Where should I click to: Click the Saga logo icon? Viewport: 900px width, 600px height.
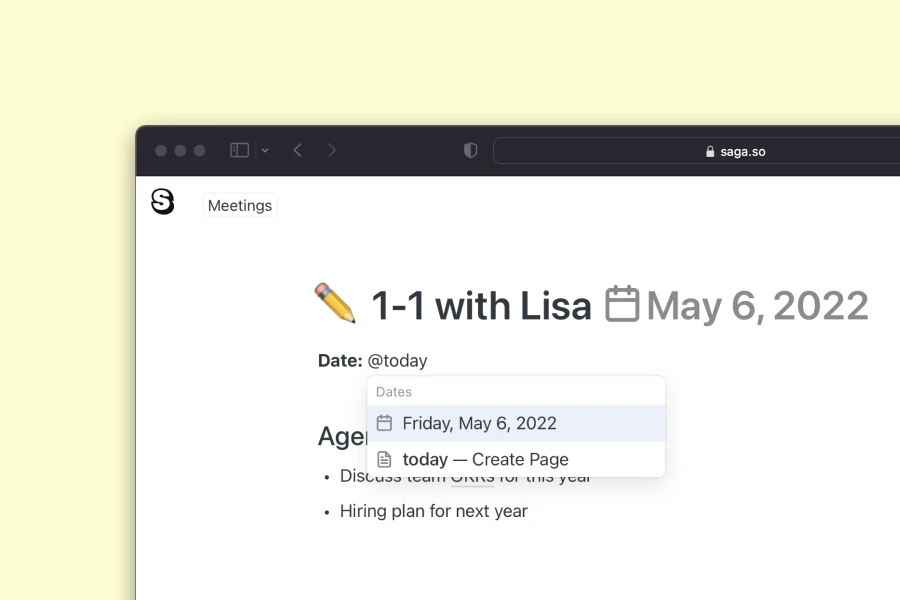point(162,202)
